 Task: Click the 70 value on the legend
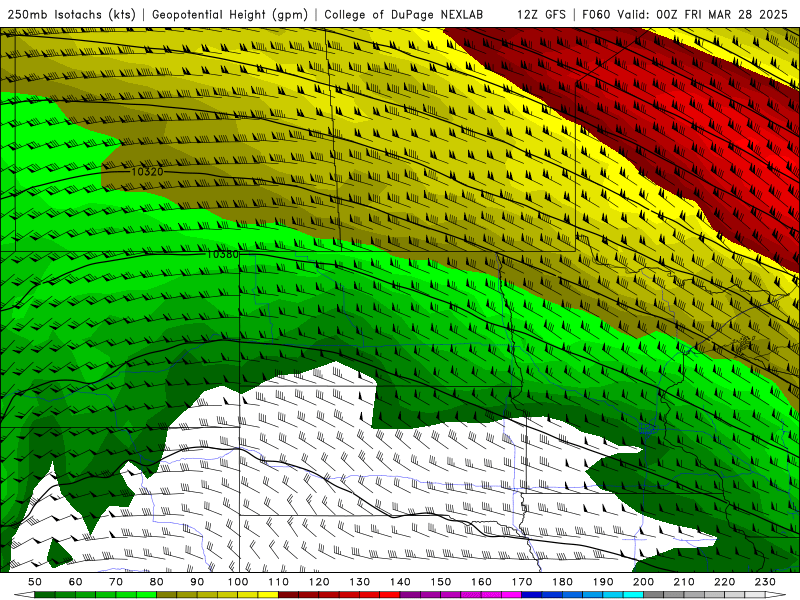(x=116, y=582)
